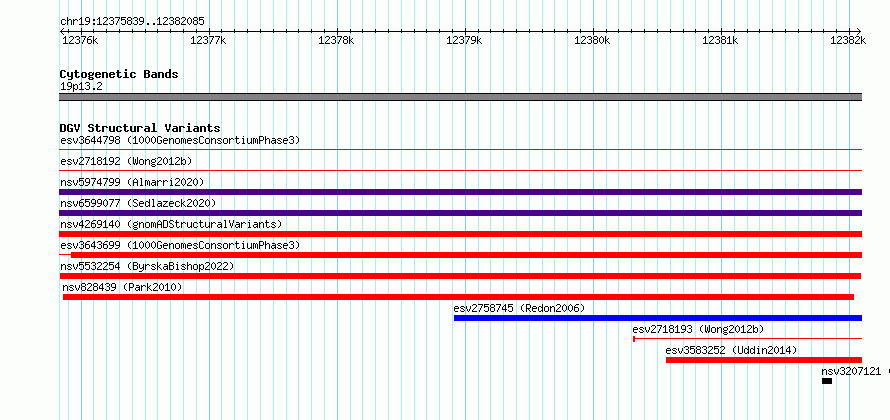Click the red bar of esv3583252
The height and width of the screenshot is (420, 890).
[x=764, y=360]
